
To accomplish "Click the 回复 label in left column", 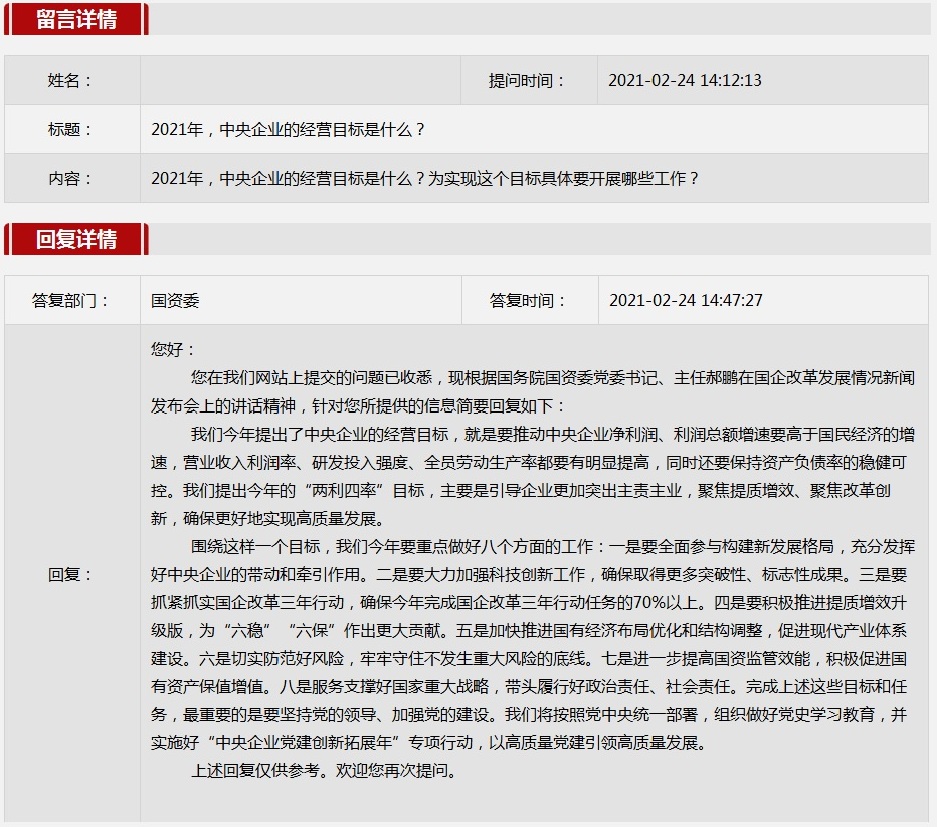I will (x=71, y=574).
